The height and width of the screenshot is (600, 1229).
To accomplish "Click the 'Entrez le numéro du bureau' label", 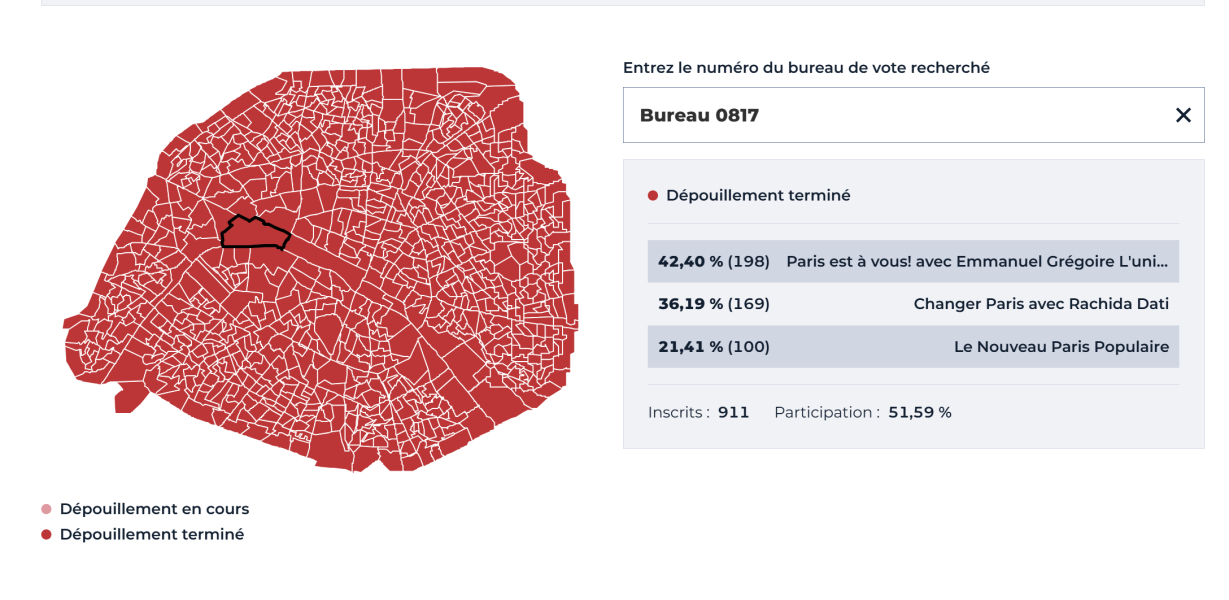I will pos(806,68).
